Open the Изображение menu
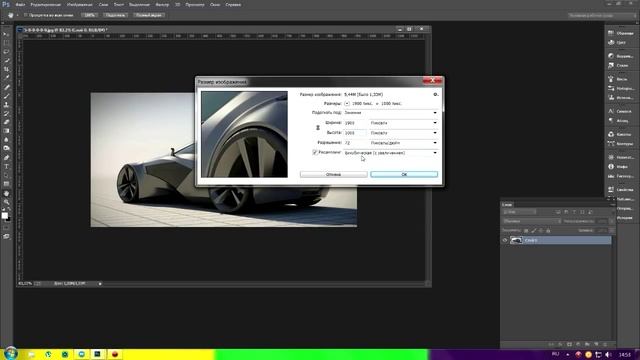Viewport: 640px width, 360px height. click(x=80, y=4)
